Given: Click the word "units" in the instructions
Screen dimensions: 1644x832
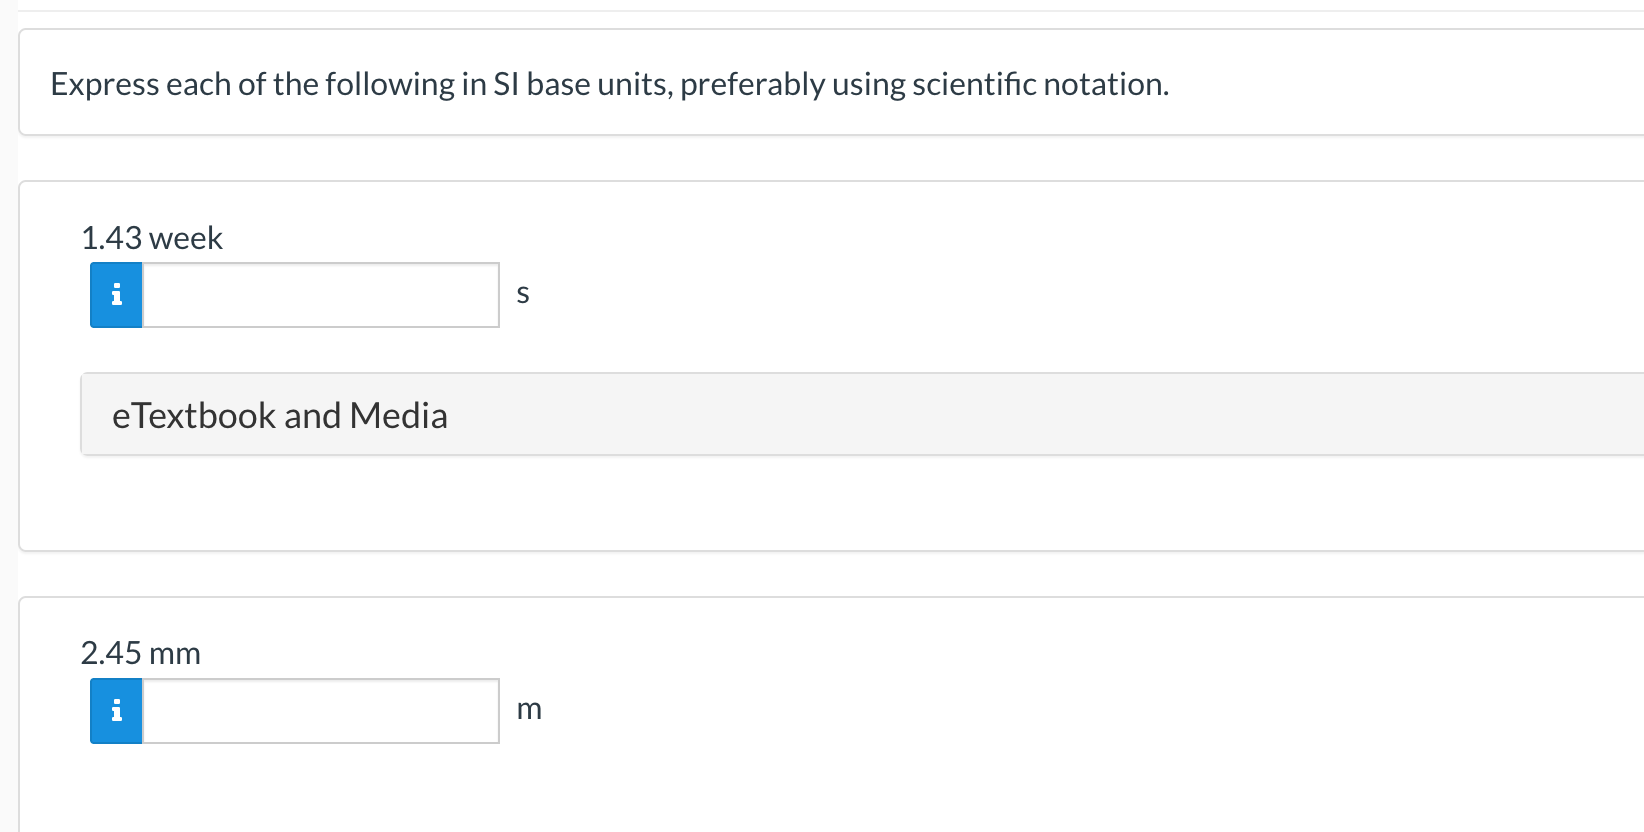Looking at the screenshot, I should tap(634, 84).
